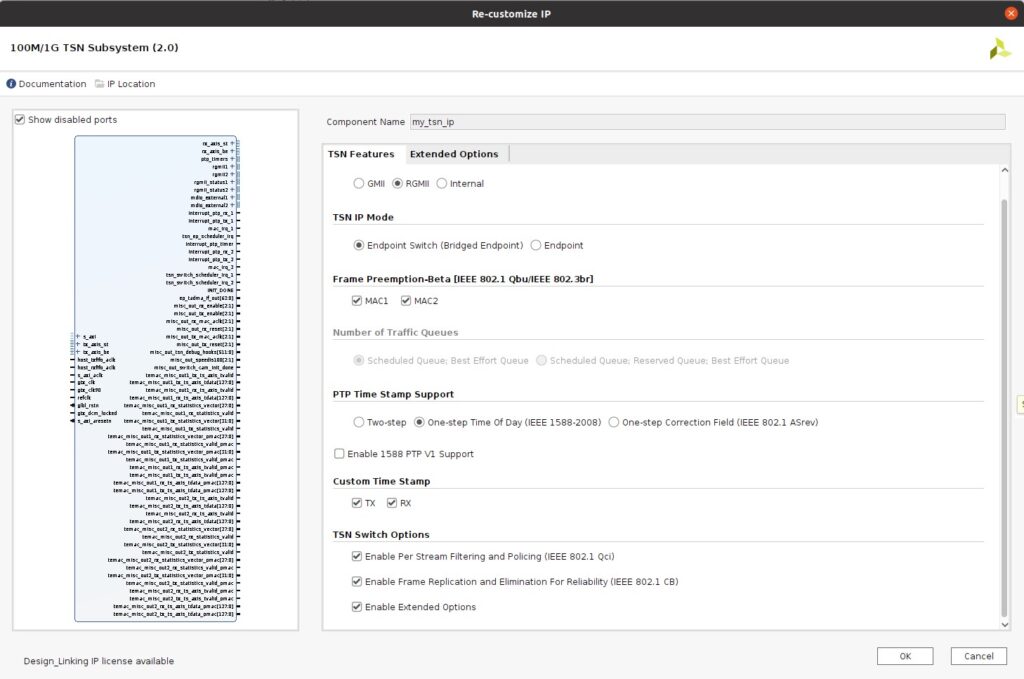Close the Re-customize IP dialog
The image size is (1024, 679).
pyautogui.click(x=1010, y=13)
